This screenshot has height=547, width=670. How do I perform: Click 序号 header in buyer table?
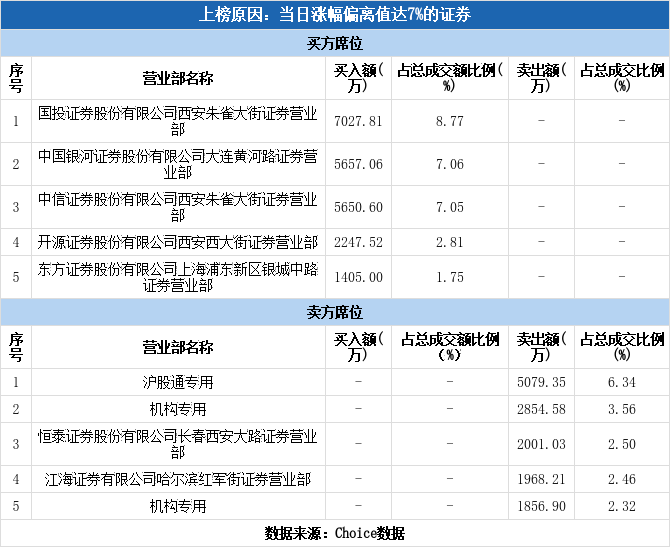(16, 79)
